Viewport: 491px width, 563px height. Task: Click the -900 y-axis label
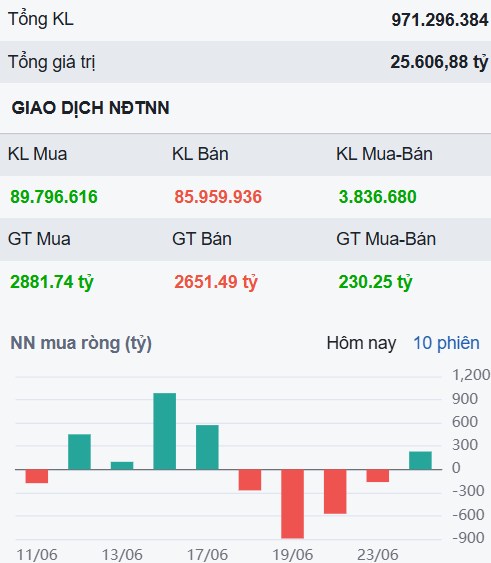[468, 538]
